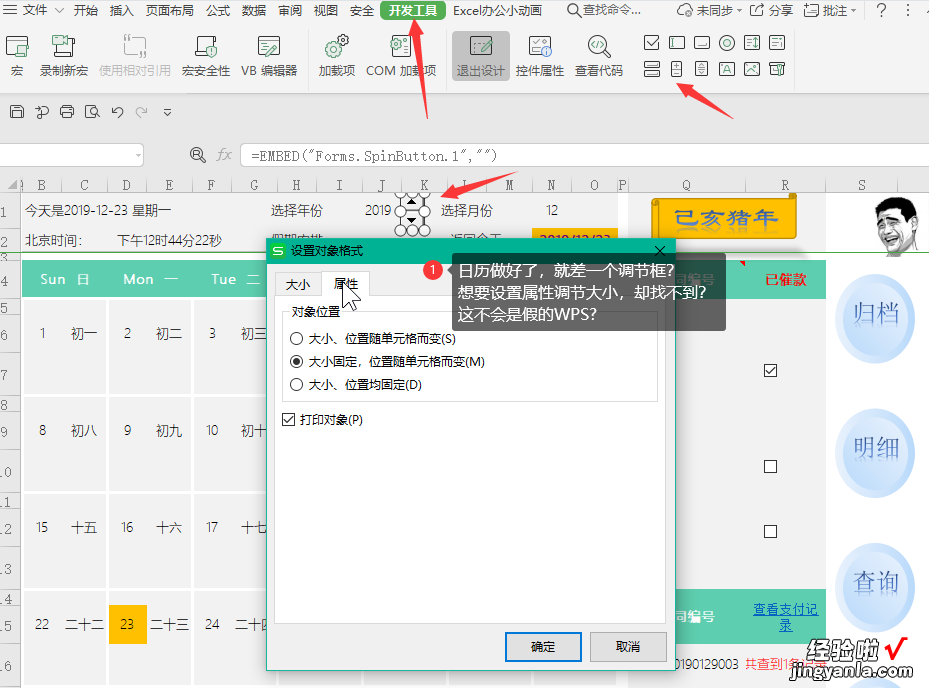Click 取消 to cancel dialog
Screen dimensions: 929x688
628,647
